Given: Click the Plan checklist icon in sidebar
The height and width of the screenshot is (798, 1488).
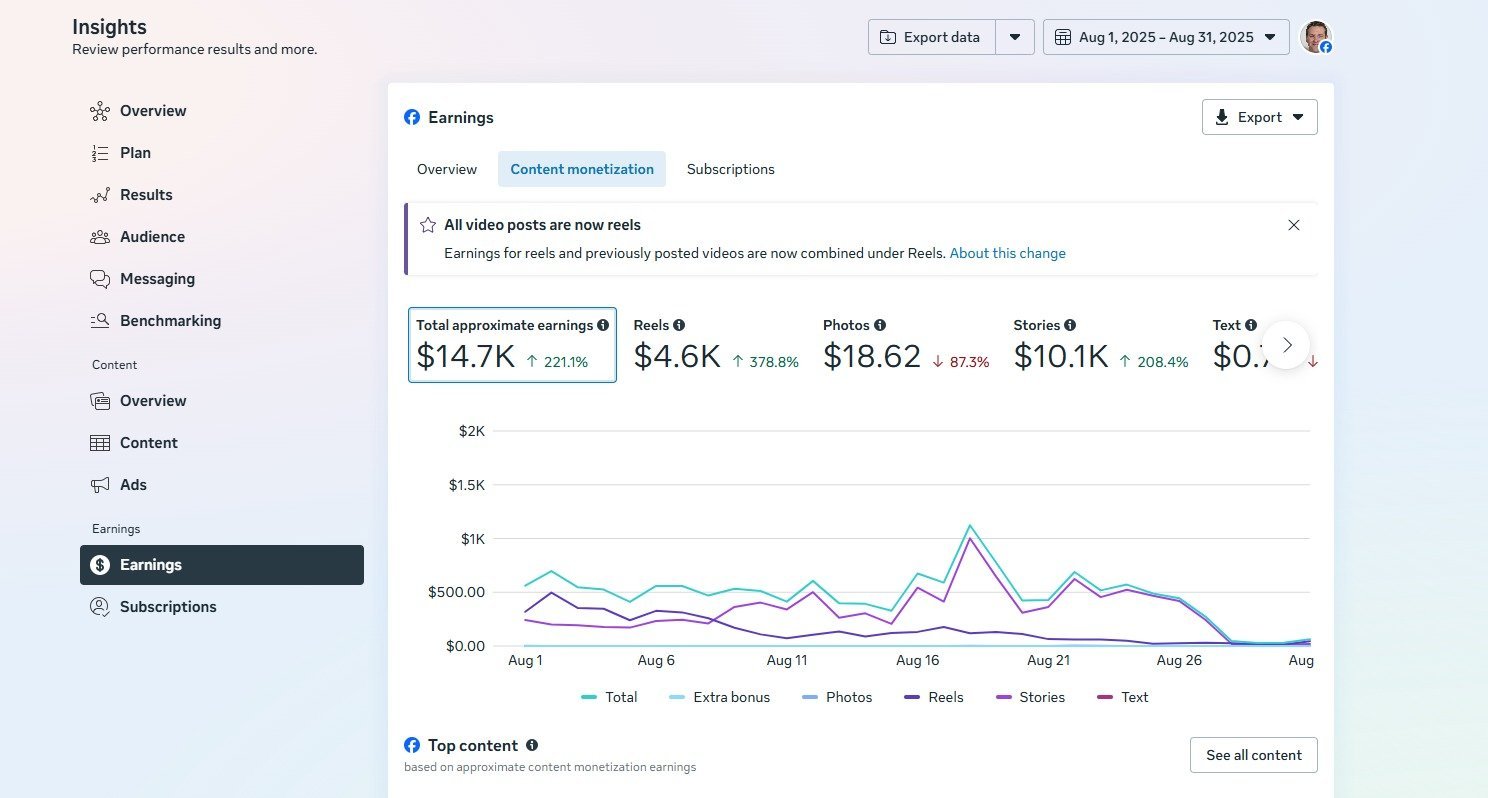Looking at the screenshot, I should tap(99, 153).
